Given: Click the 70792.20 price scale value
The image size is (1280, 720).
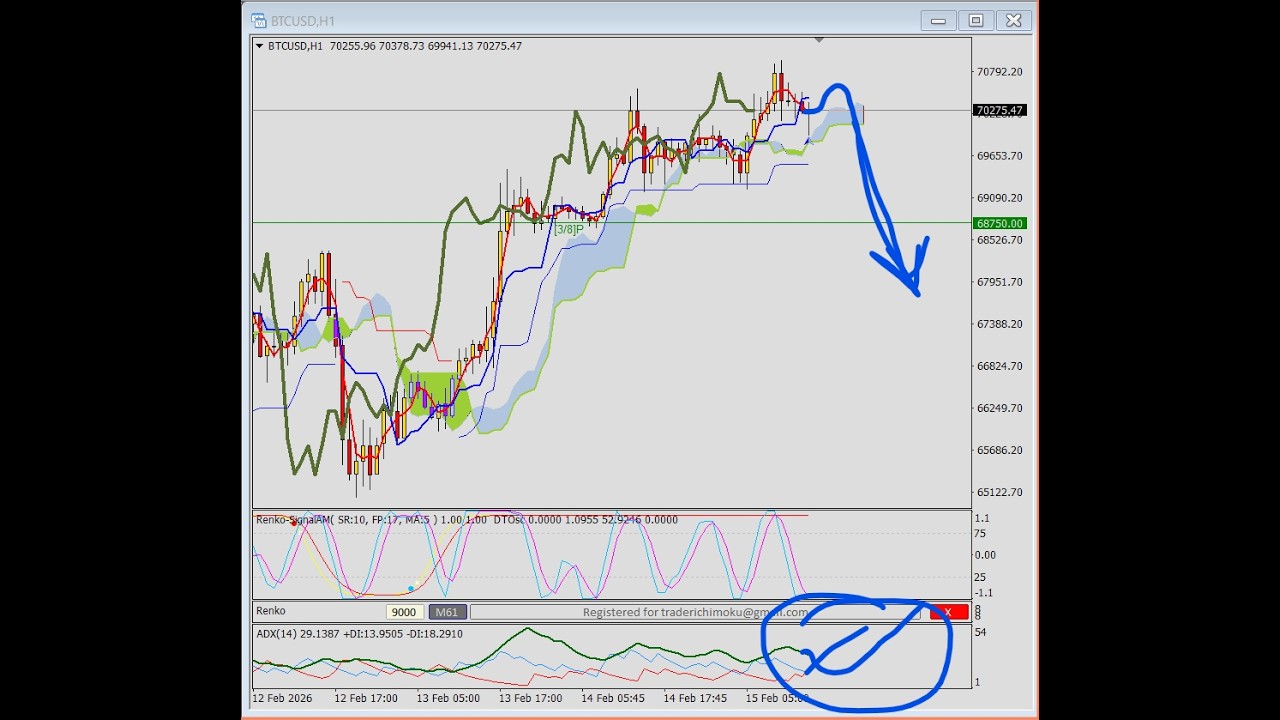Looking at the screenshot, I should click(x=999, y=72).
